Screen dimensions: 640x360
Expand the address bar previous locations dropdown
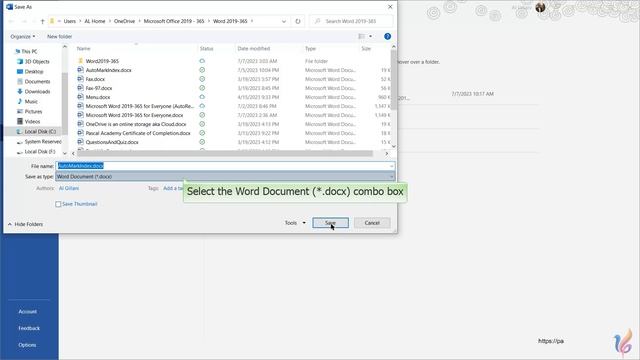click(284, 21)
